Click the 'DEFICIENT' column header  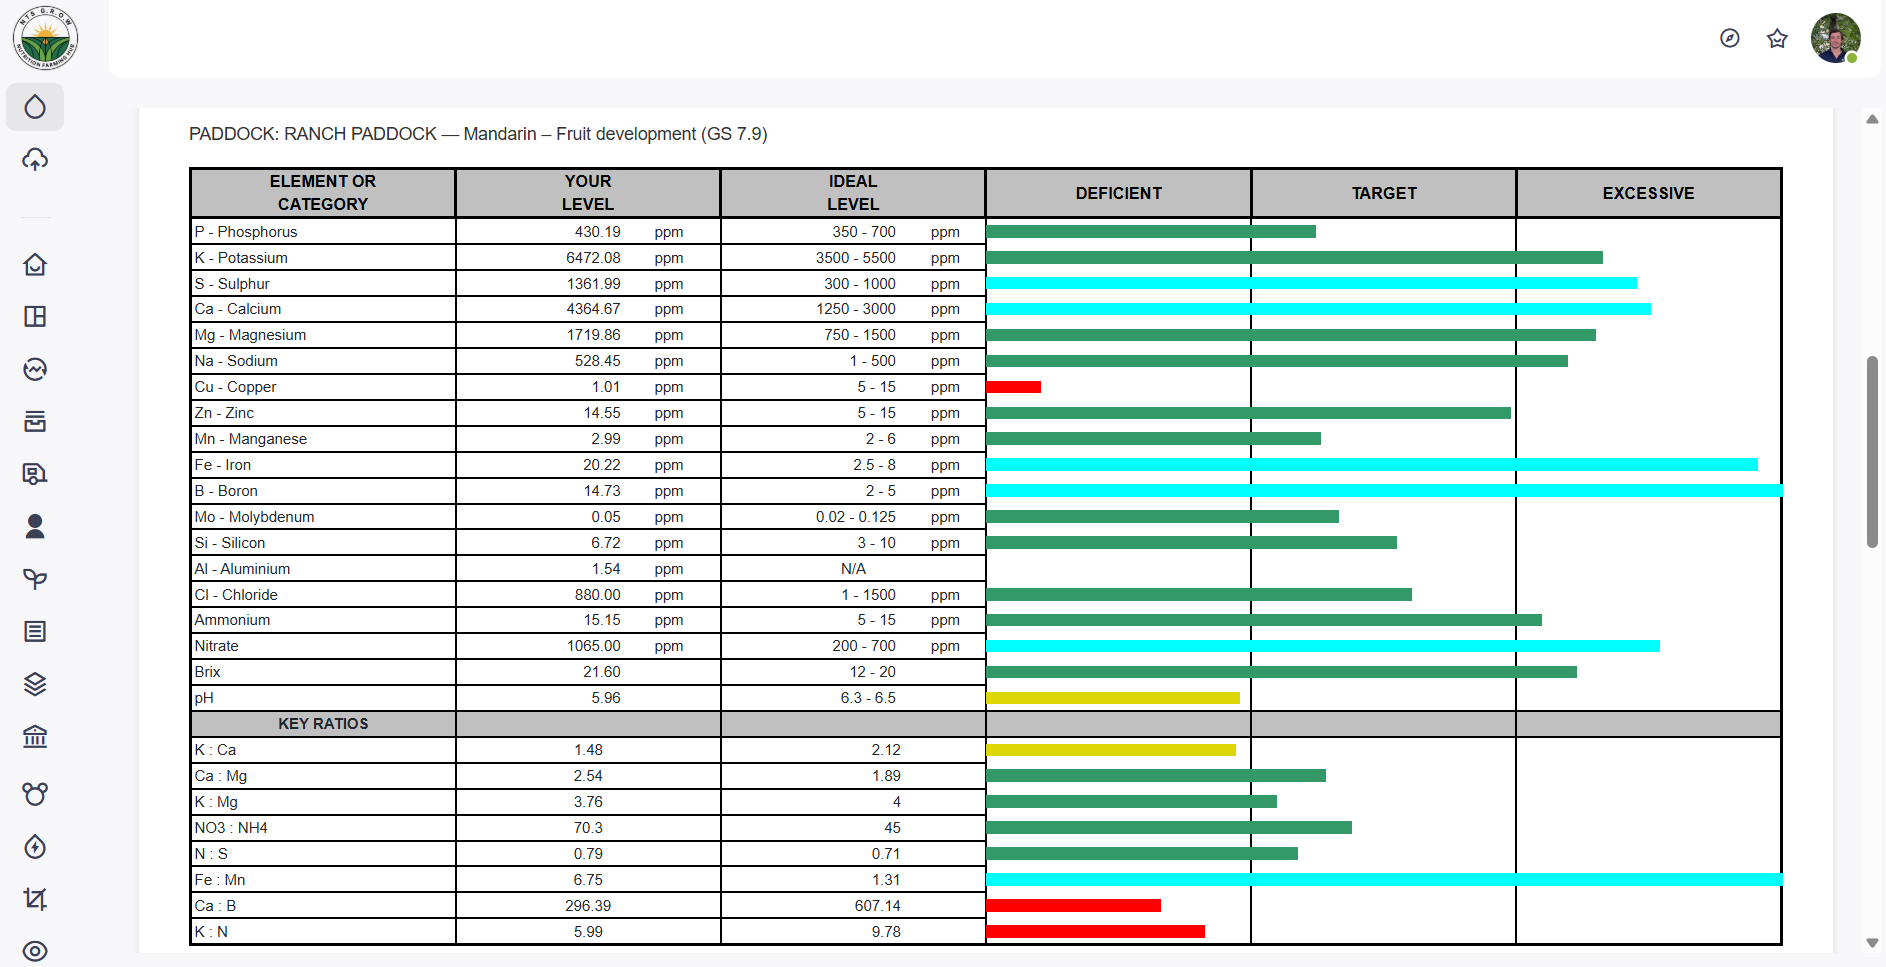pos(1119,193)
